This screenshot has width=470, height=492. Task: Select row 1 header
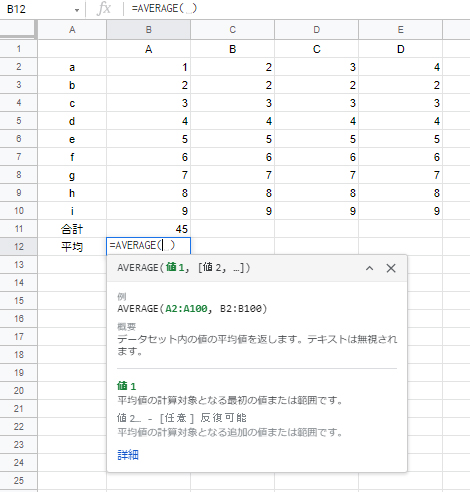[19, 49]
